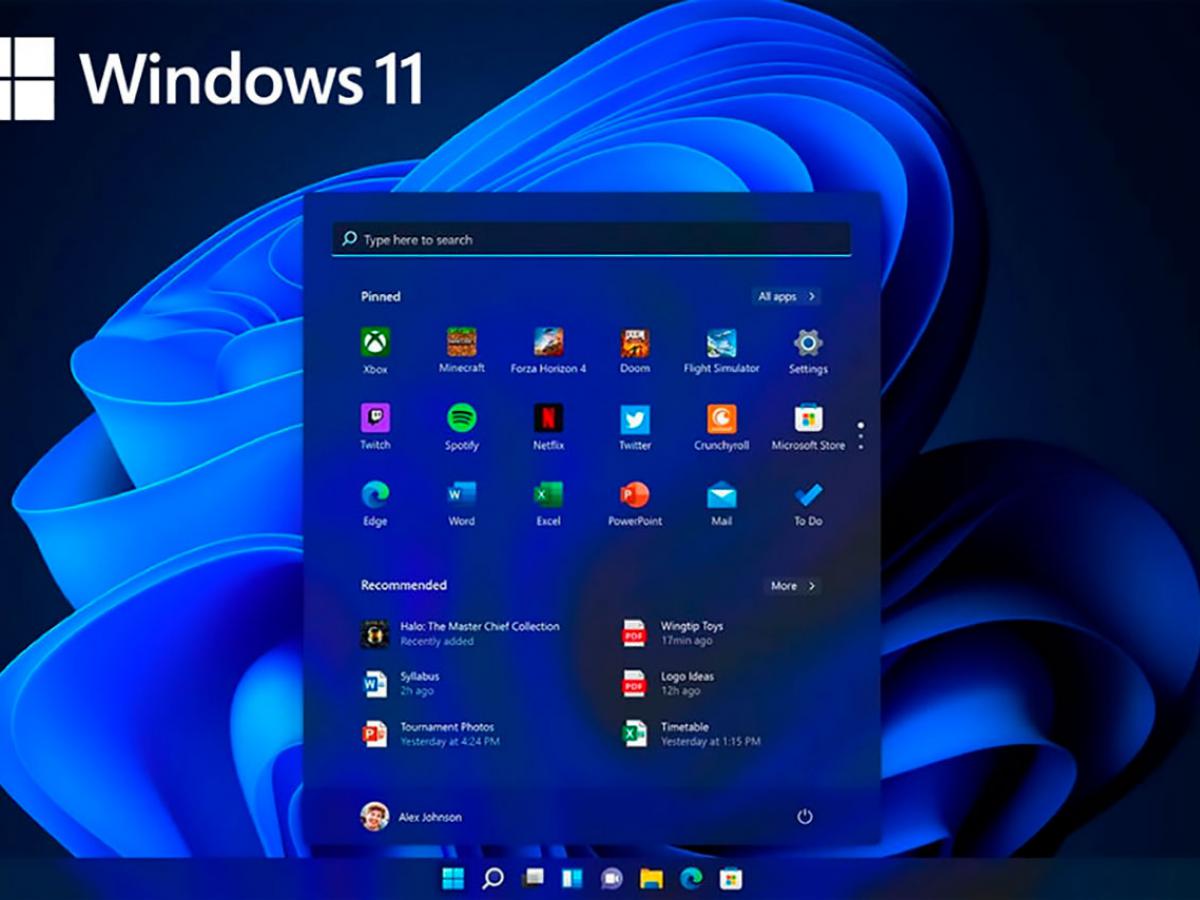Screen dimensions: 1200x900
Task: Launch Minecraft from pinned apps
Action: point(461,343)
